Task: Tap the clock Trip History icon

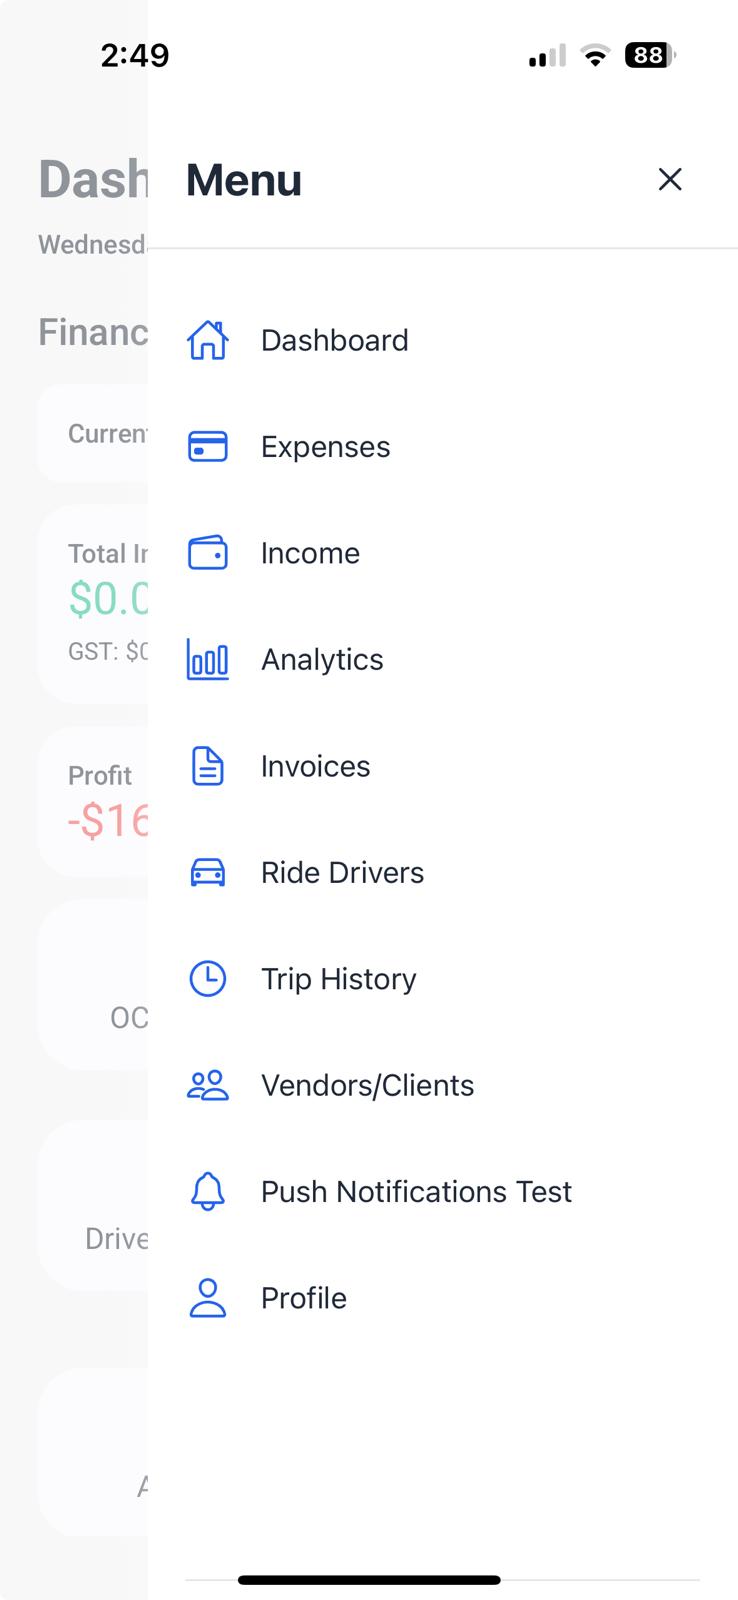Action: pos(208,979)
